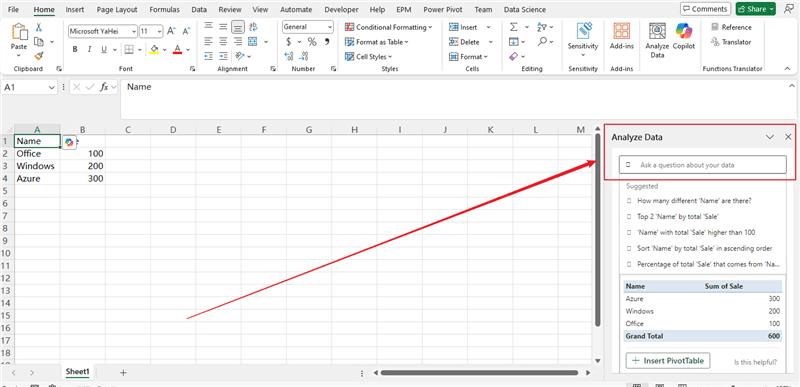
Task: Open the Microsoft YaHei font dropdown
Action: 134,31
